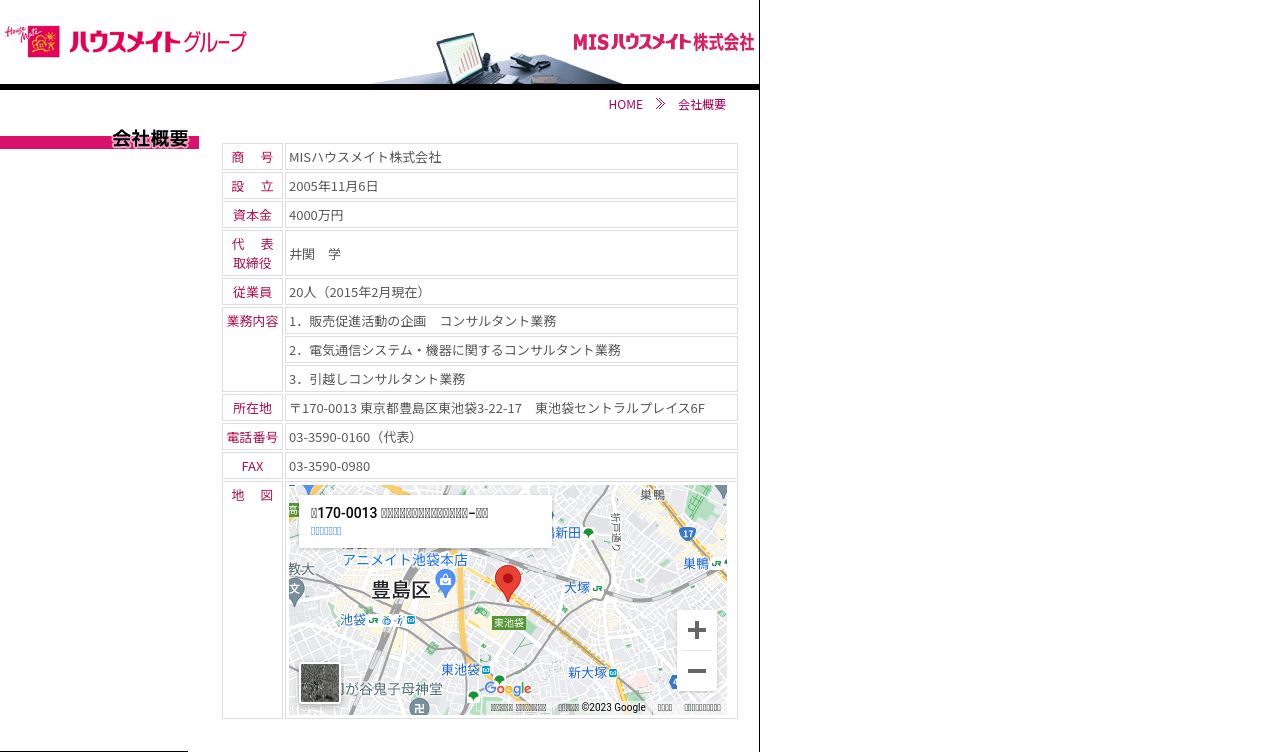Switch map to satellite view thumbnail
This screenshot has height=752, width=1284.
320,683
